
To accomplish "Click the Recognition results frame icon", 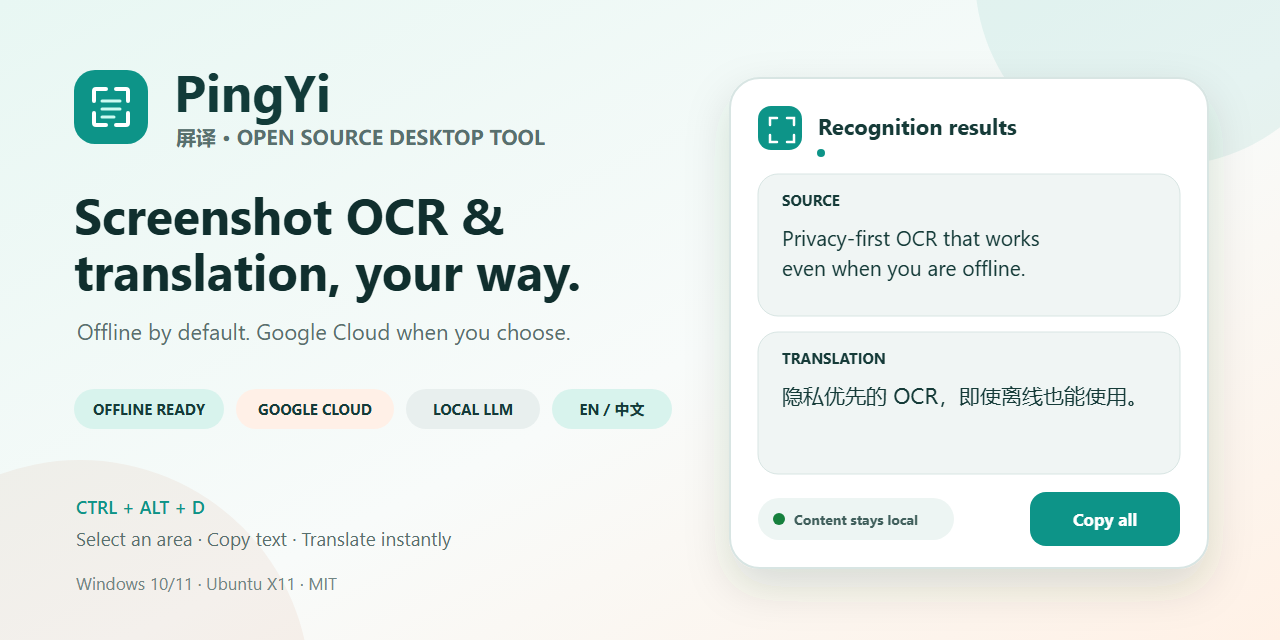I will (x=780, y=128).
